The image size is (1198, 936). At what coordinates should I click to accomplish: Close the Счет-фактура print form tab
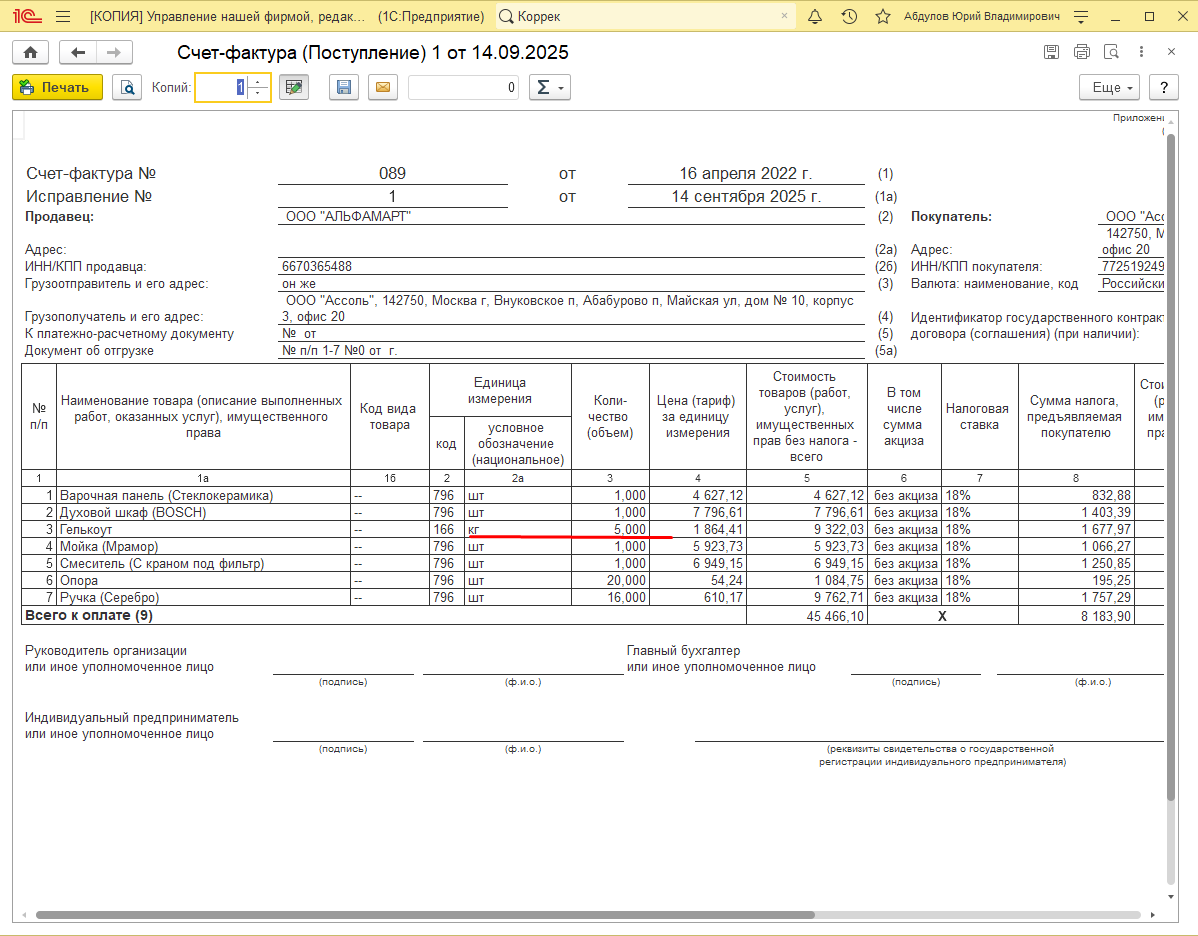(x=1171, y=52)
